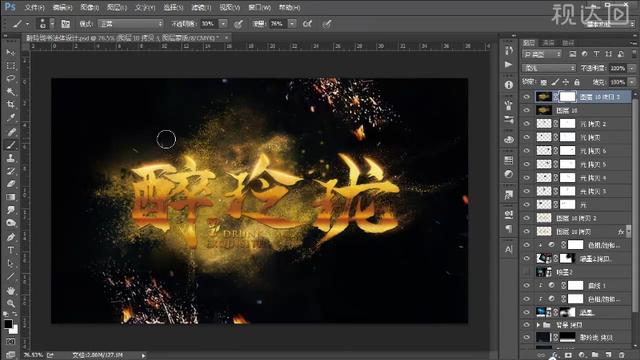Open the layer opacity dropdown arrow
640x360 pixels.
click(x=632, y=68)
